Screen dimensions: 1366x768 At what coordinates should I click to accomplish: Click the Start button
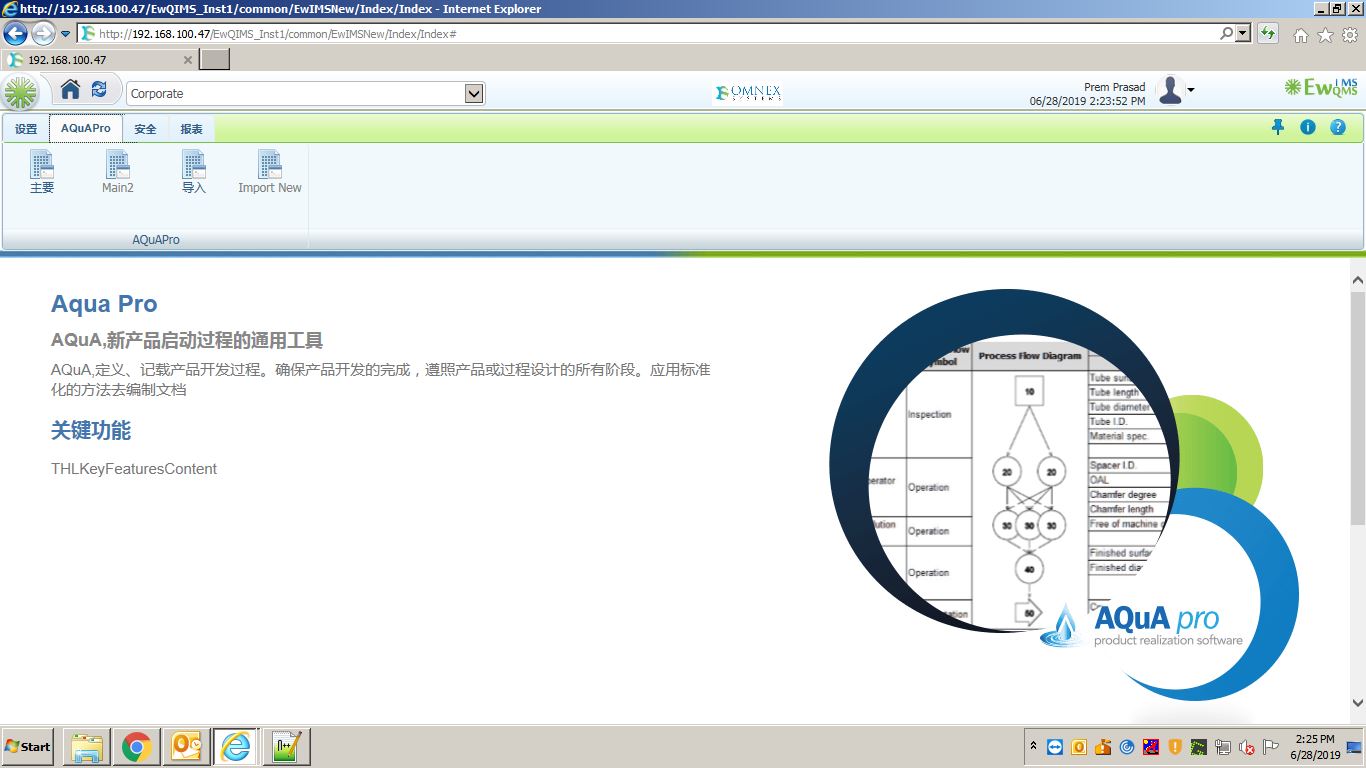point(28,747)
